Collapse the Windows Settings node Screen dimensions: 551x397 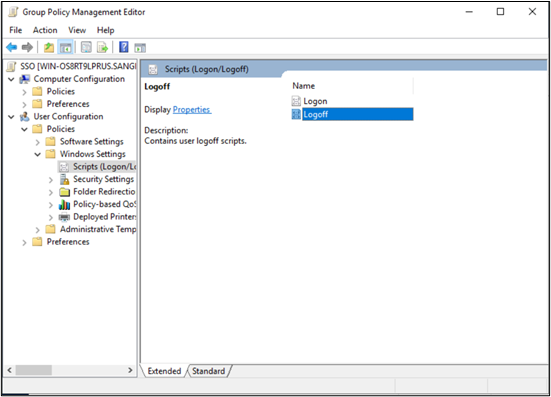[x=38, y=154]
